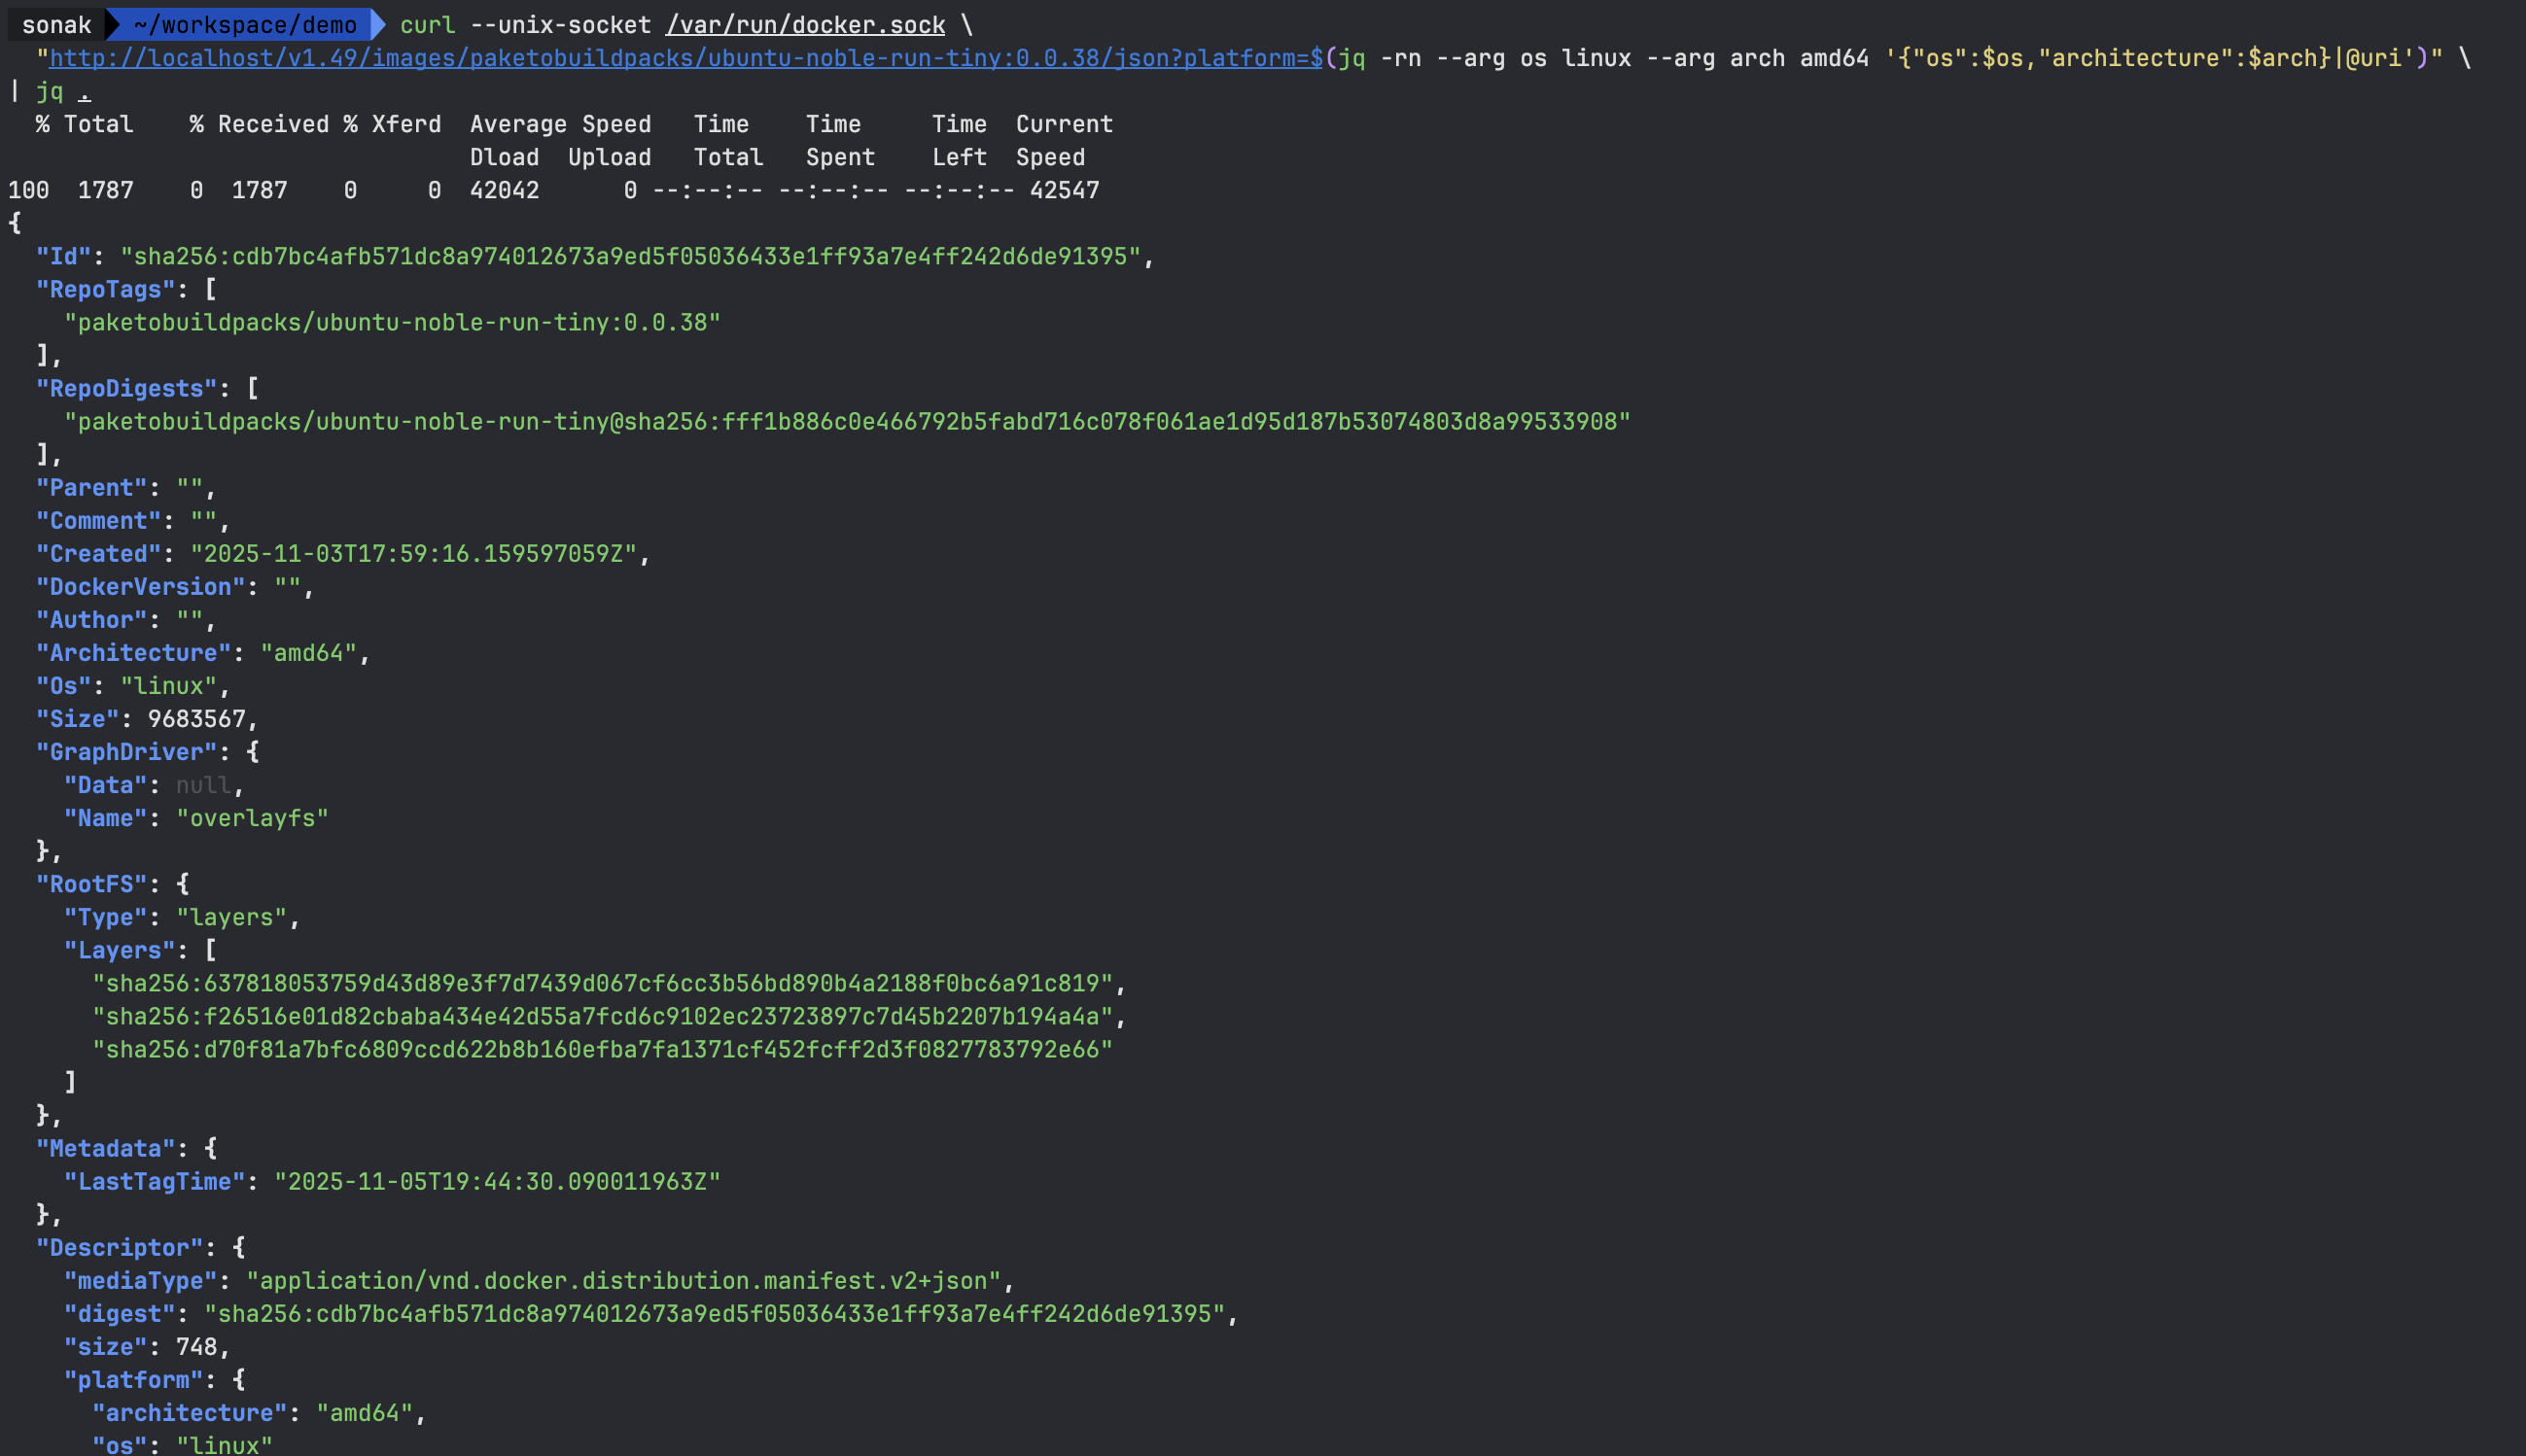Screen dimensions: 2526x1456
Task: Click the underlined /var/run/docker.sock path
Action: click(805, 25)
